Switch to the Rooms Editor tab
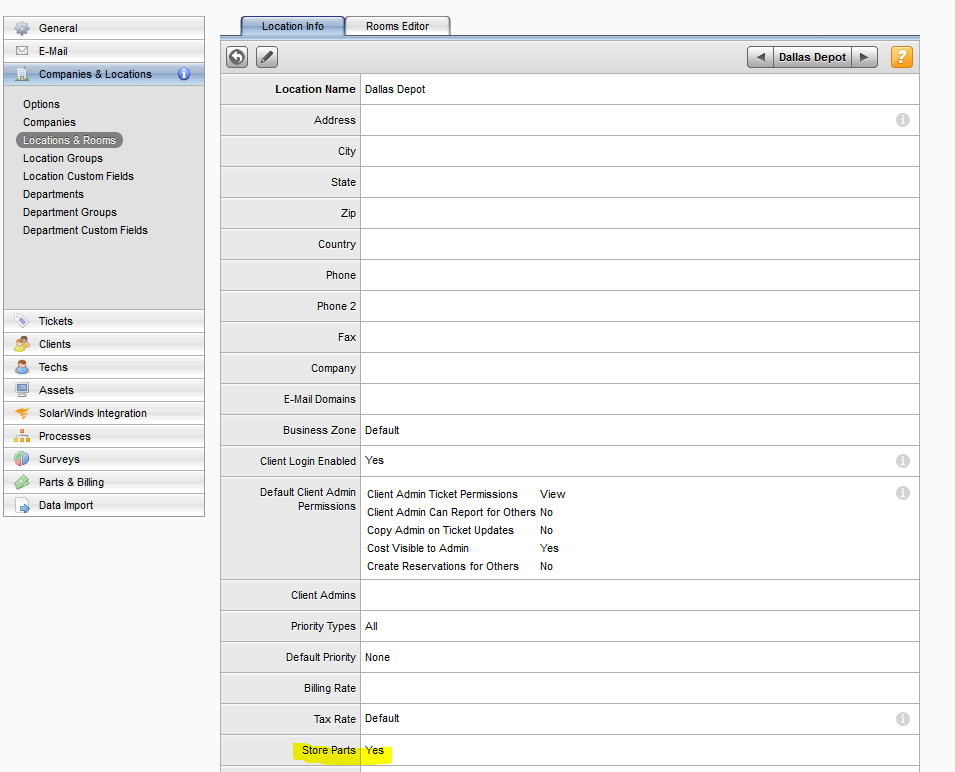 click(x=397, y=26)
